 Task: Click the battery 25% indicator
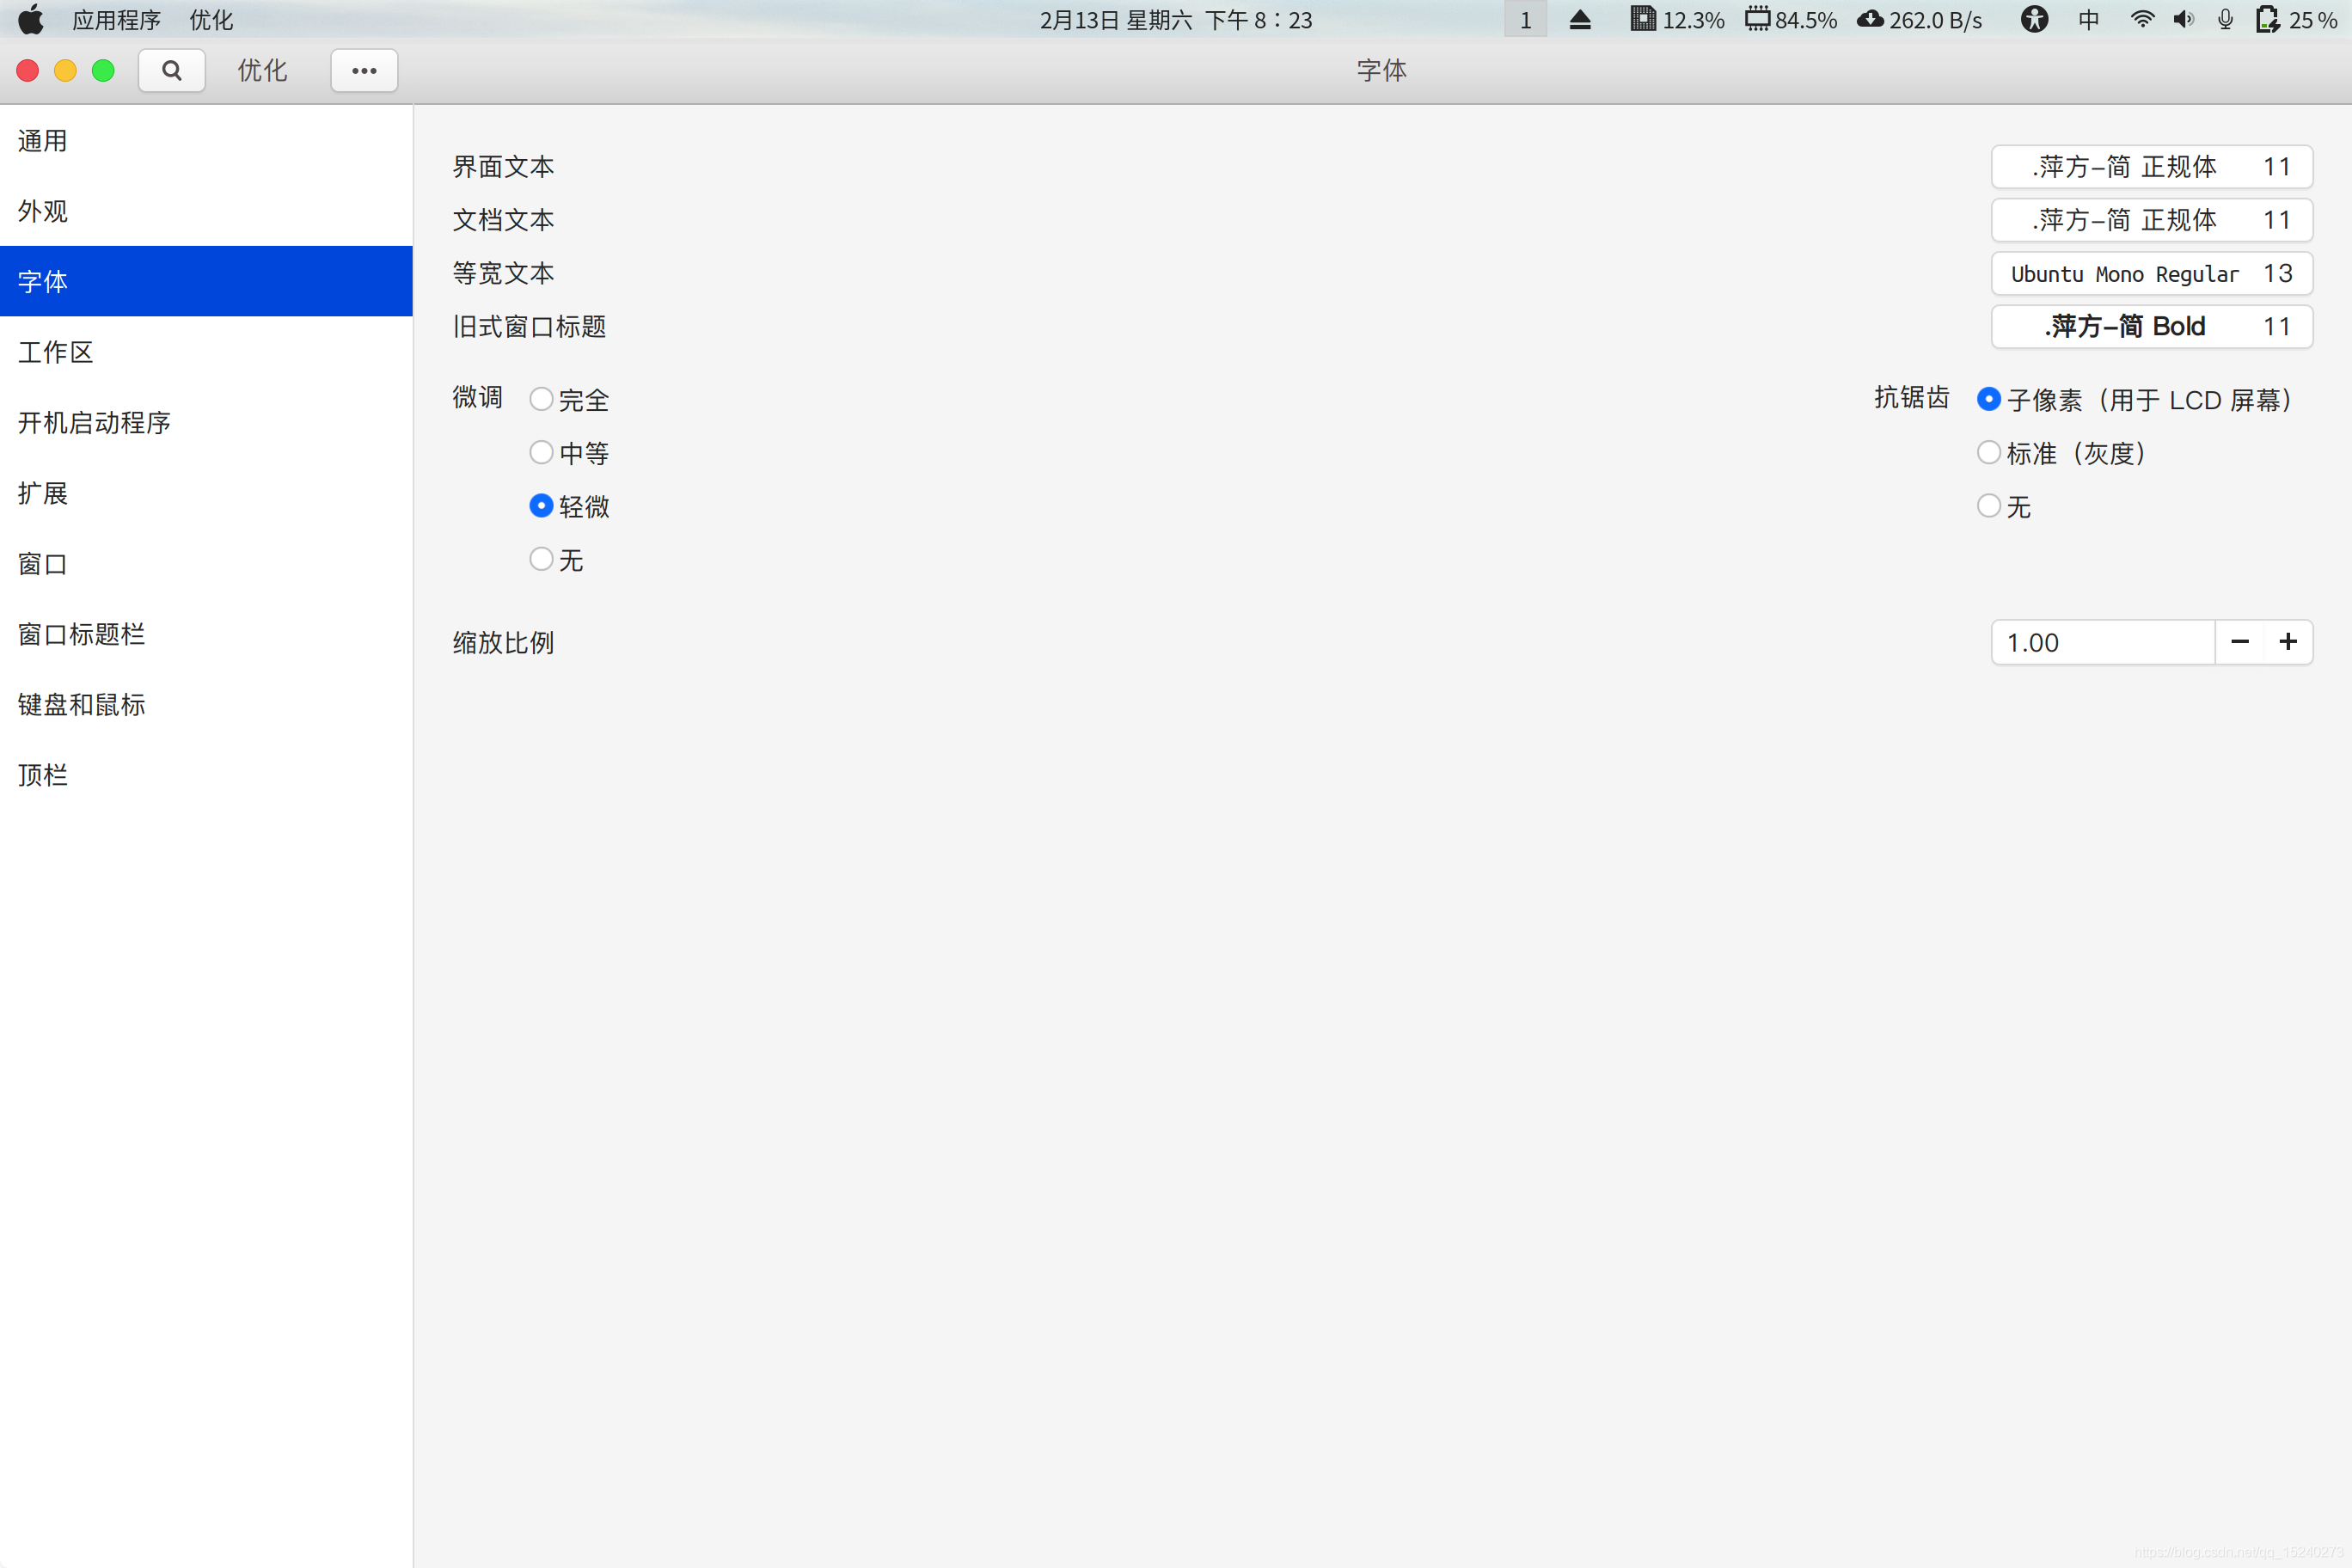tap(2296, 20)
